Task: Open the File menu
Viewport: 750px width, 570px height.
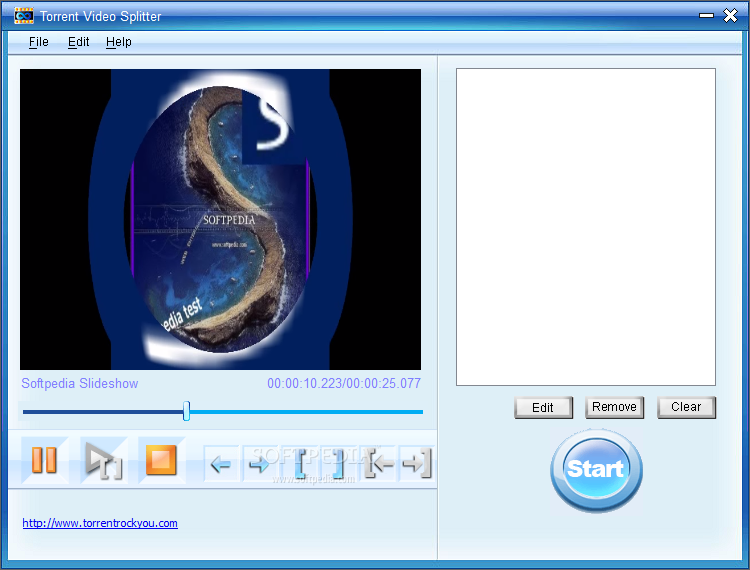Action: tap(38, 42)
